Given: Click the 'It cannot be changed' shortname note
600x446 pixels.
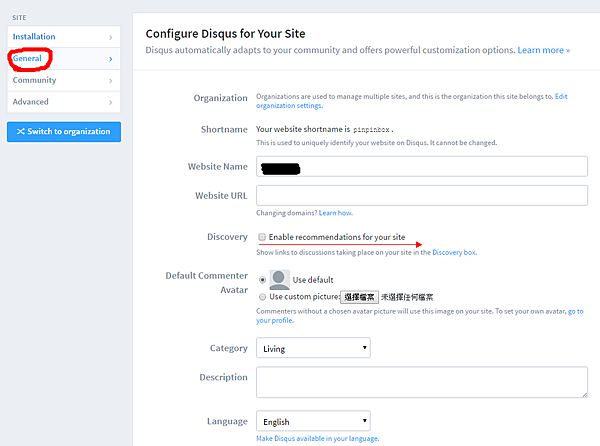Looking at the screenshot, I should (x=463, y=143).
